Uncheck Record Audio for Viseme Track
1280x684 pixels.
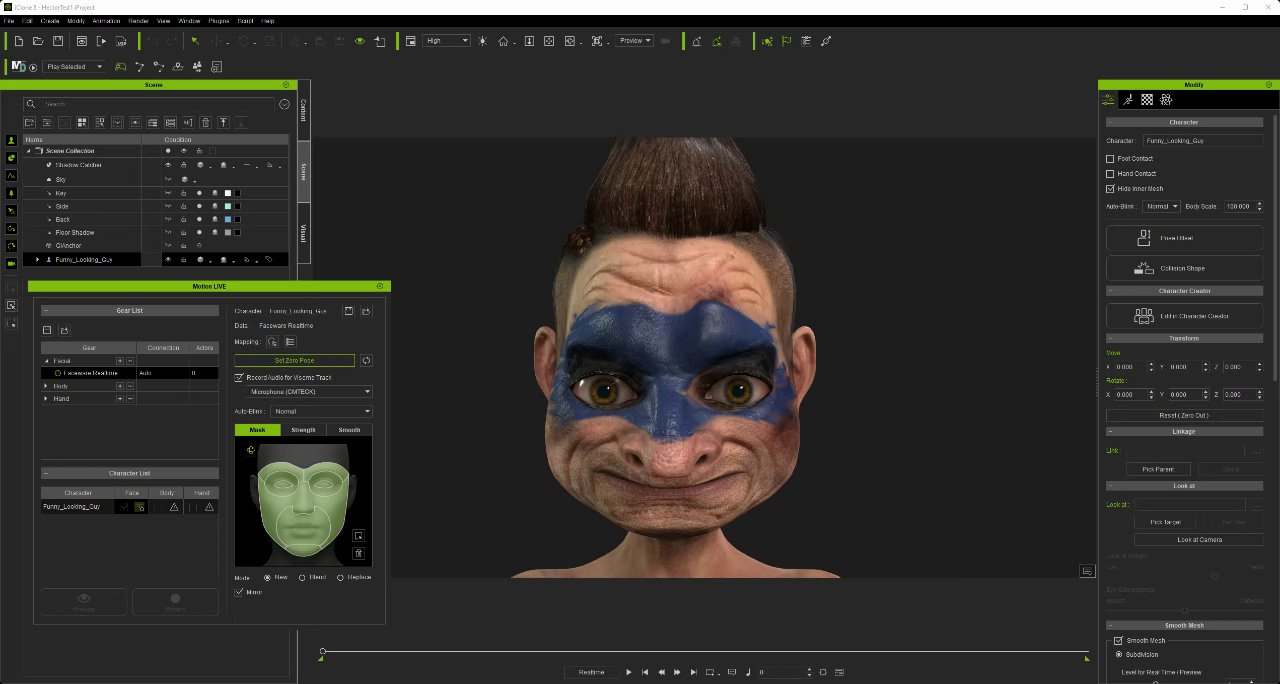[x=239, y=378]
